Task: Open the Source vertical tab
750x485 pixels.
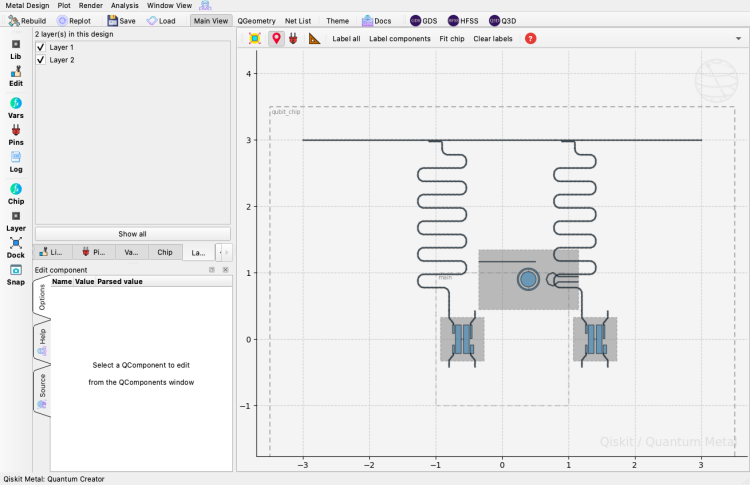Action: pyautogui.click(x=42, y=391)
